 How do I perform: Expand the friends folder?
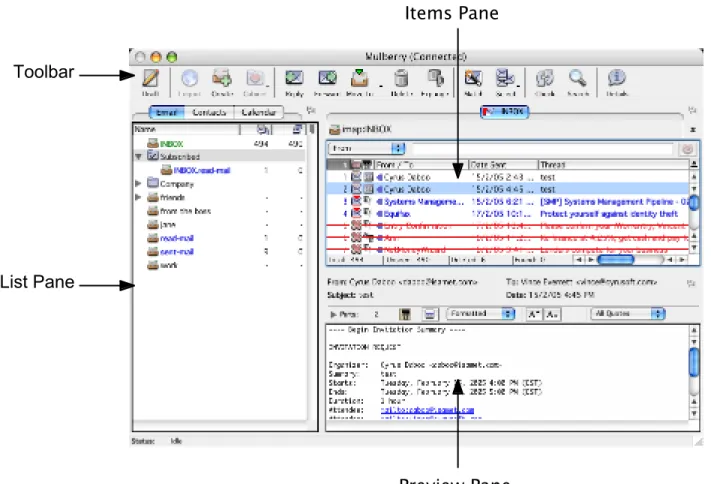[138, 197]
